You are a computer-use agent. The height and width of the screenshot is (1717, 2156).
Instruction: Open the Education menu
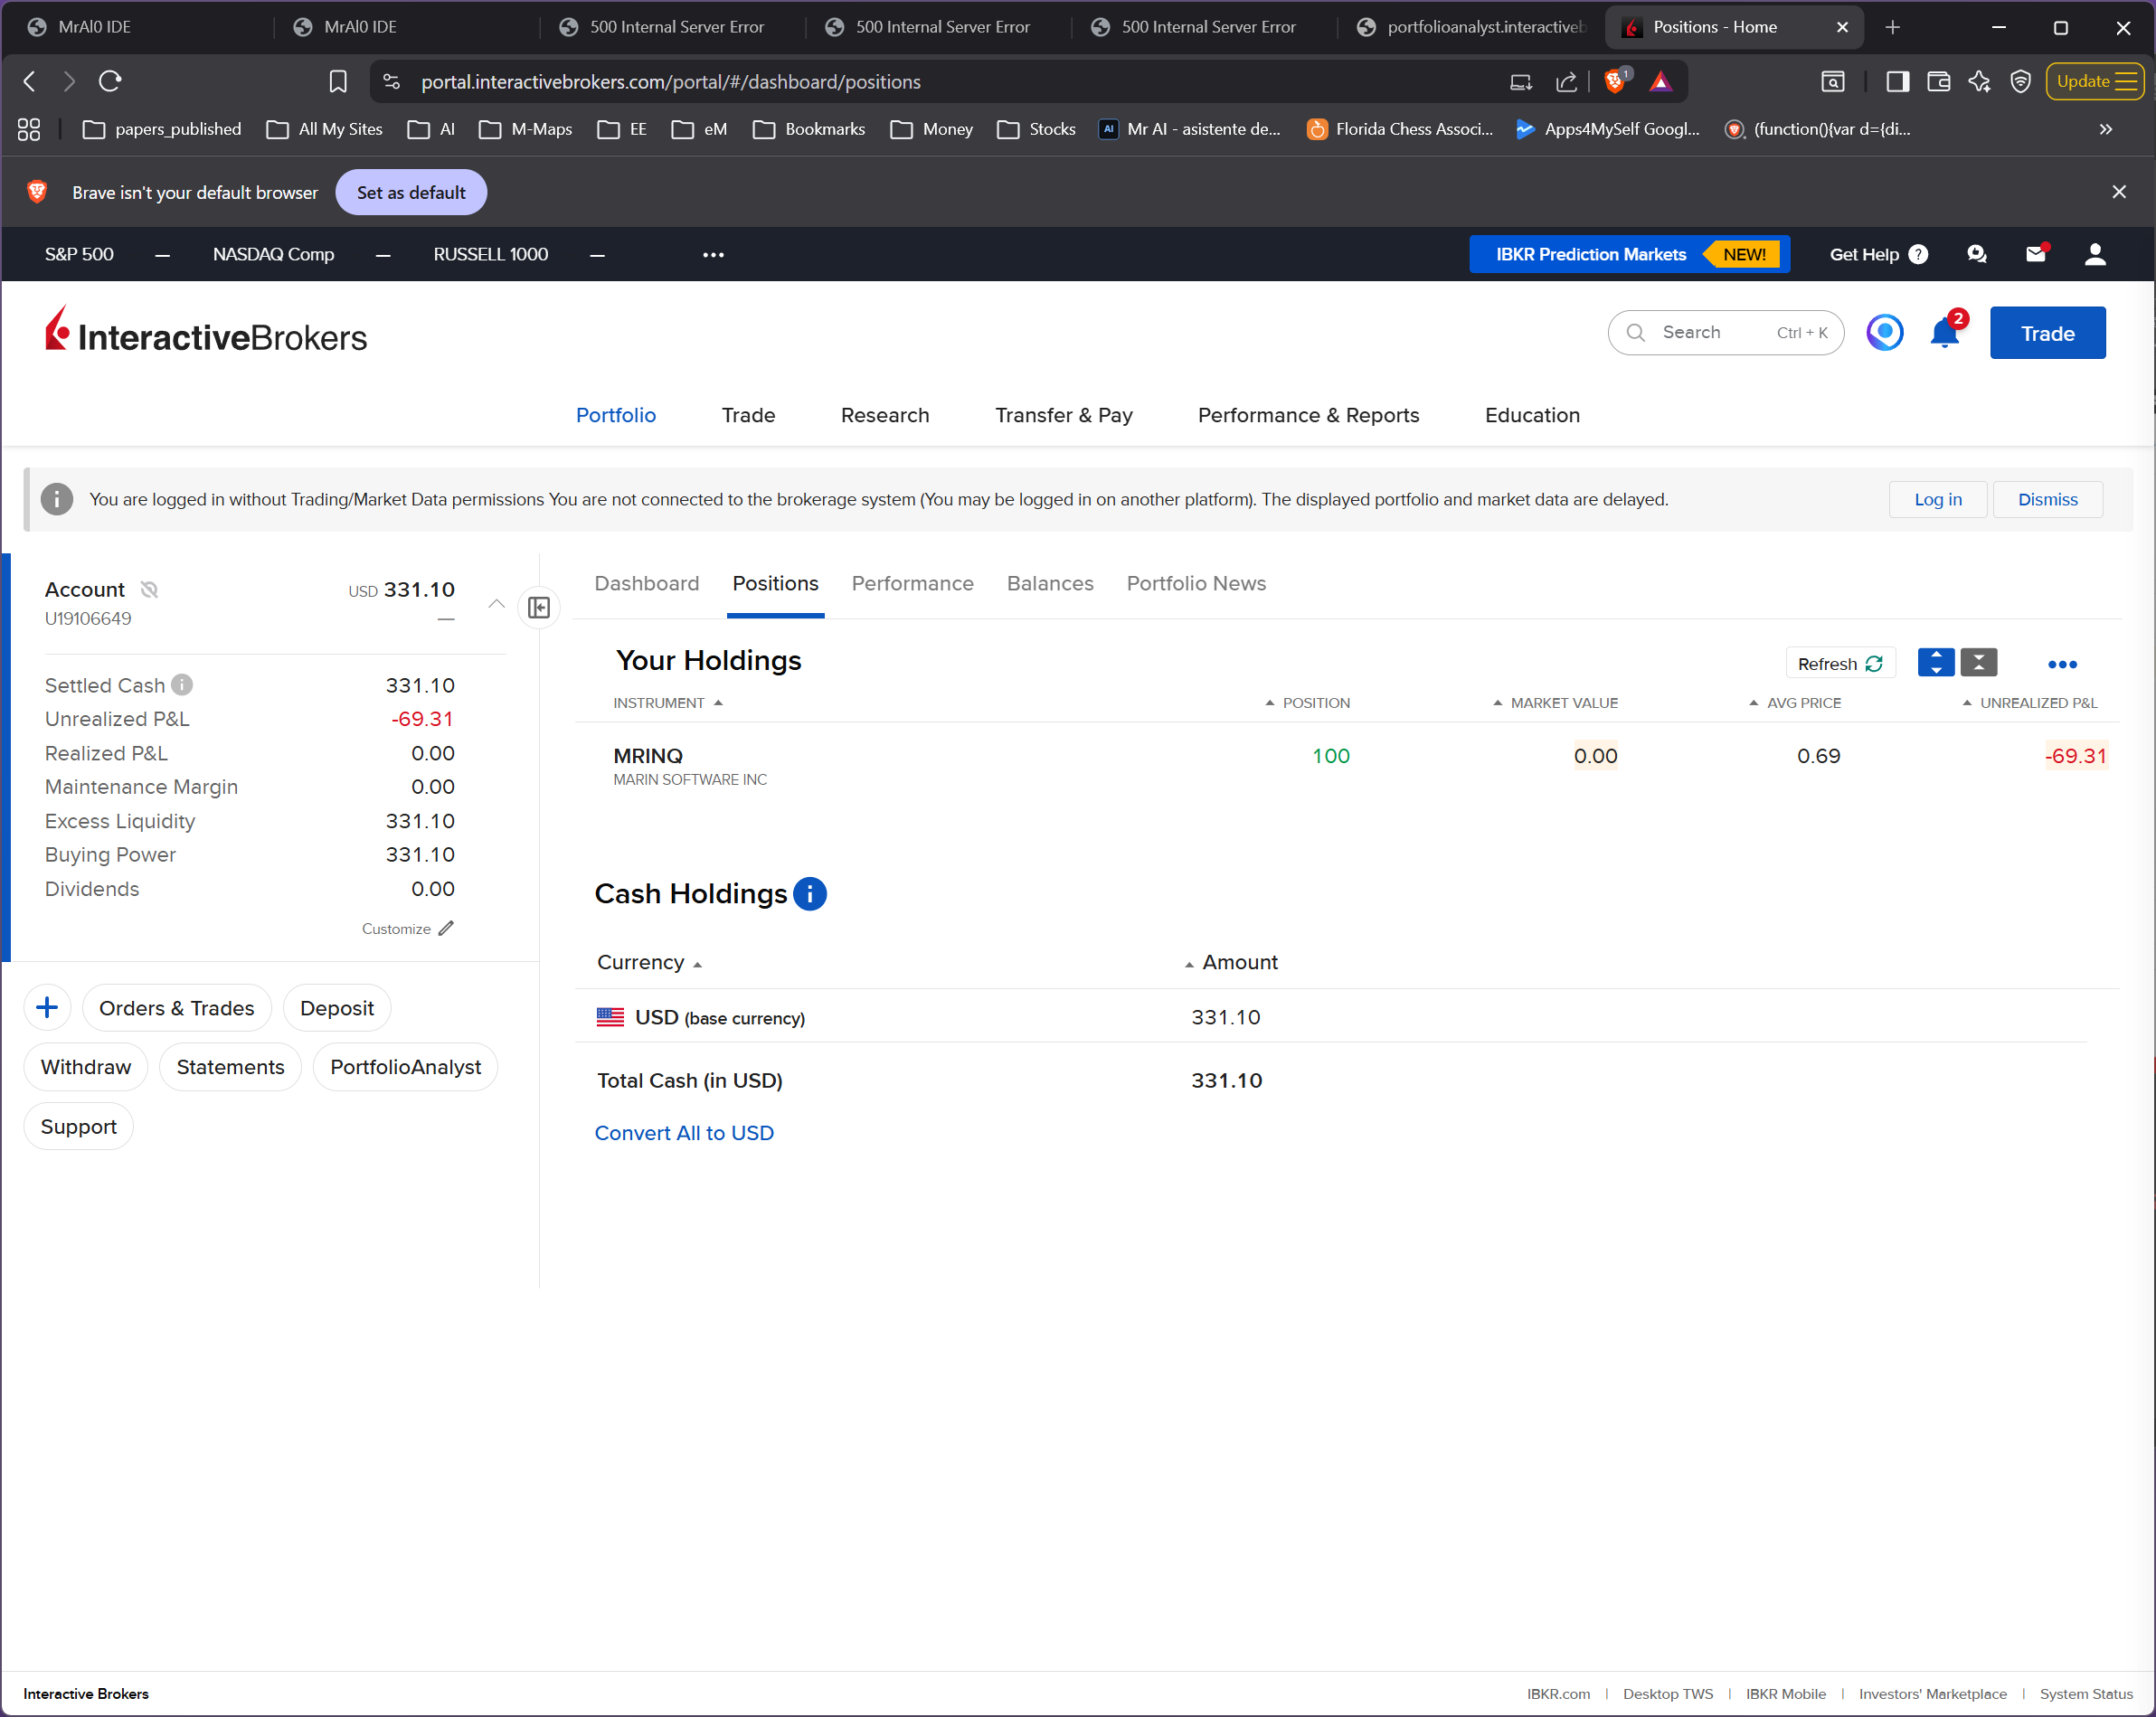click(1532, 415)
